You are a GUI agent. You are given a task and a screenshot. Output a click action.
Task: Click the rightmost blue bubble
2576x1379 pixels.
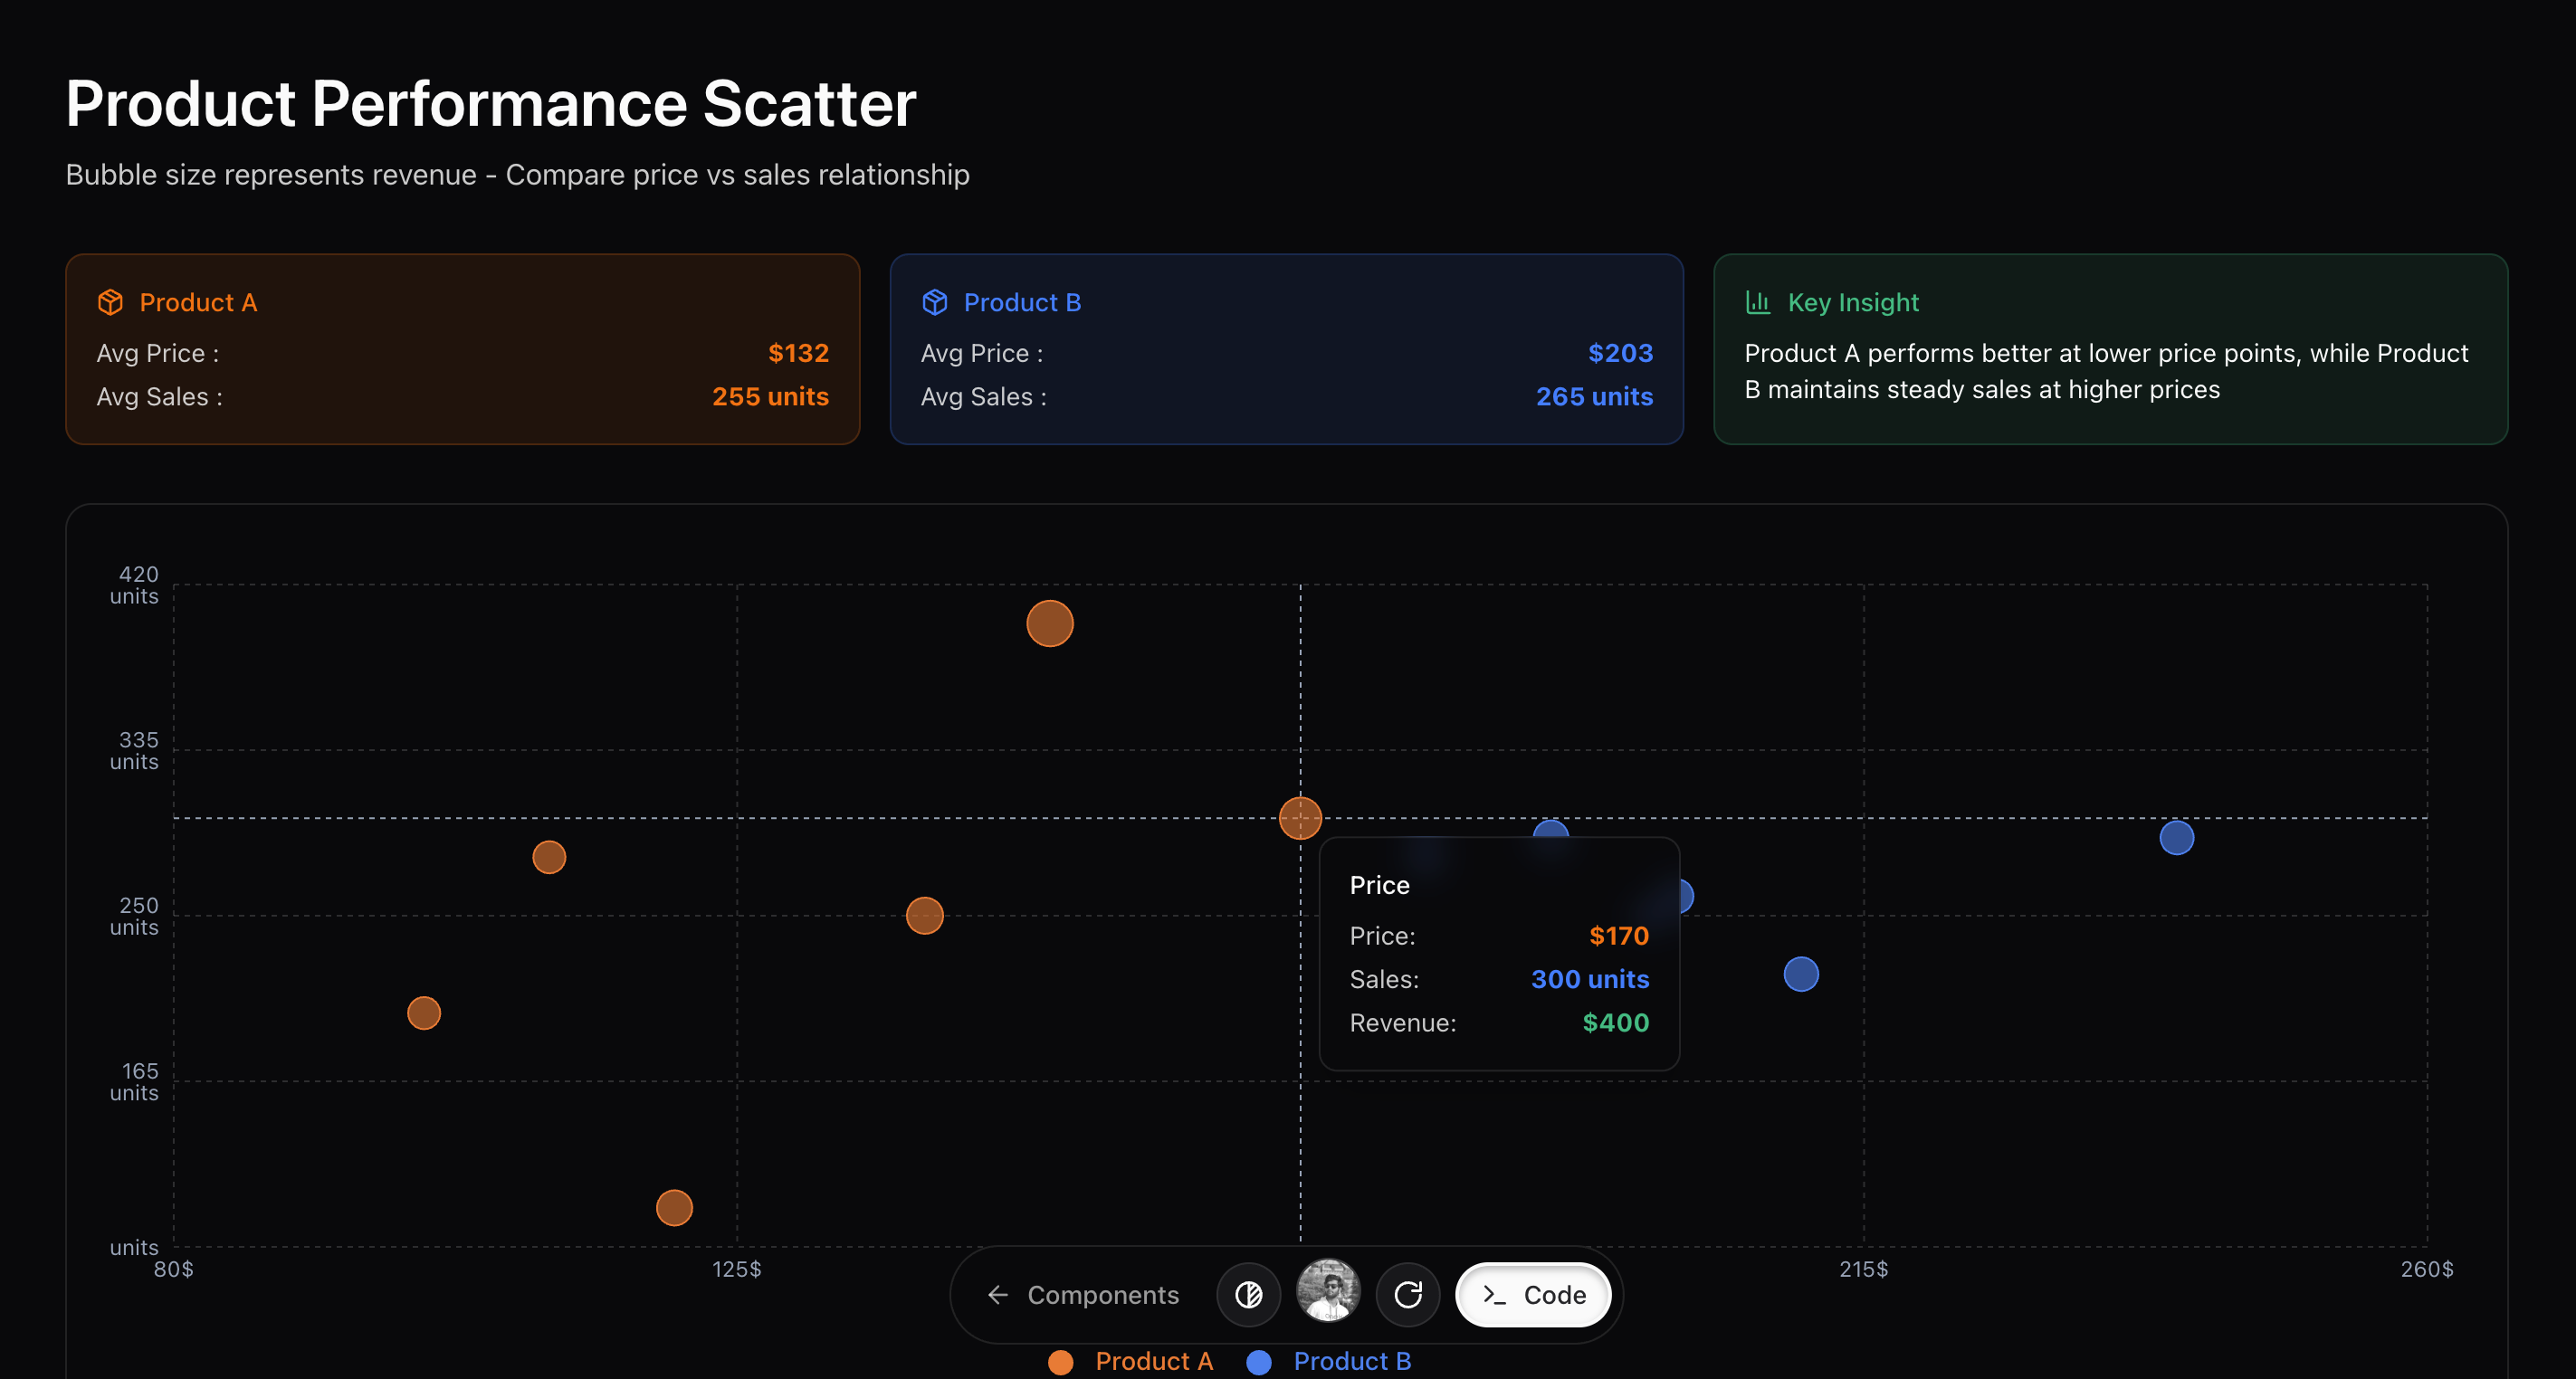tap(2177, 838)
